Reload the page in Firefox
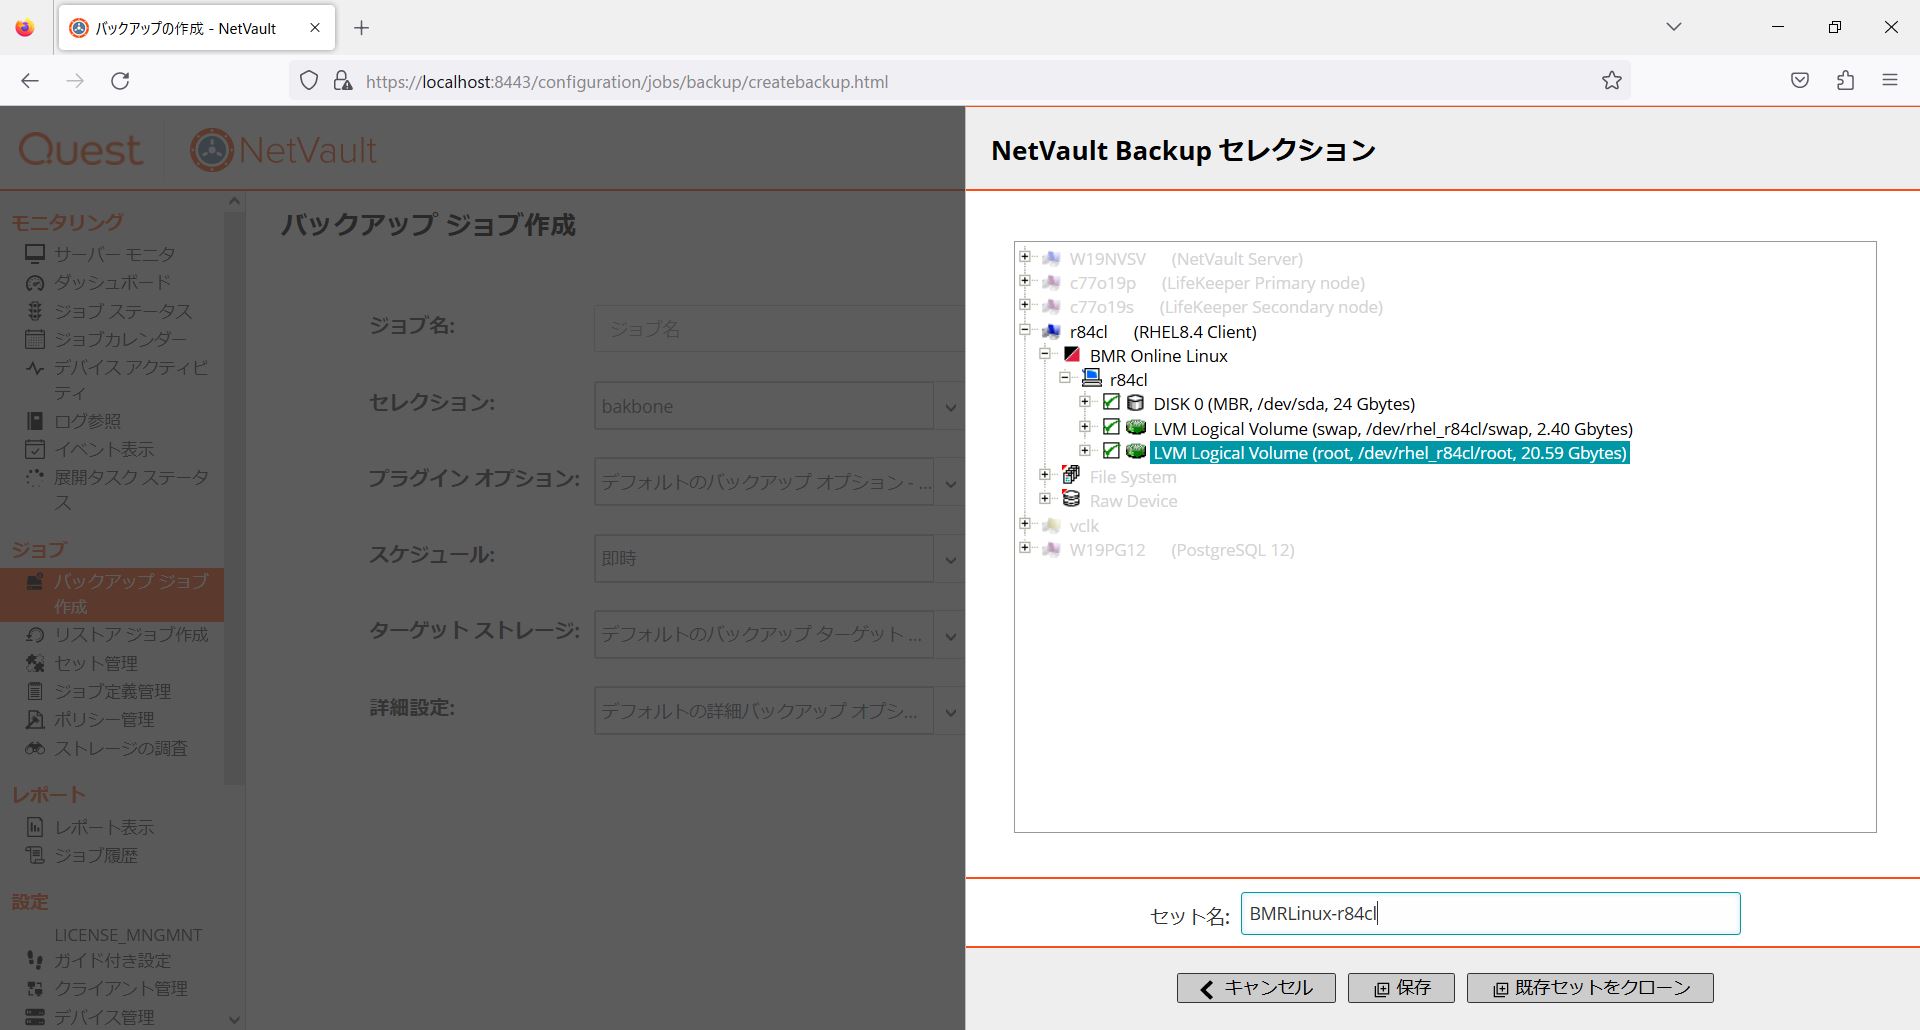 tap(120, 81)
